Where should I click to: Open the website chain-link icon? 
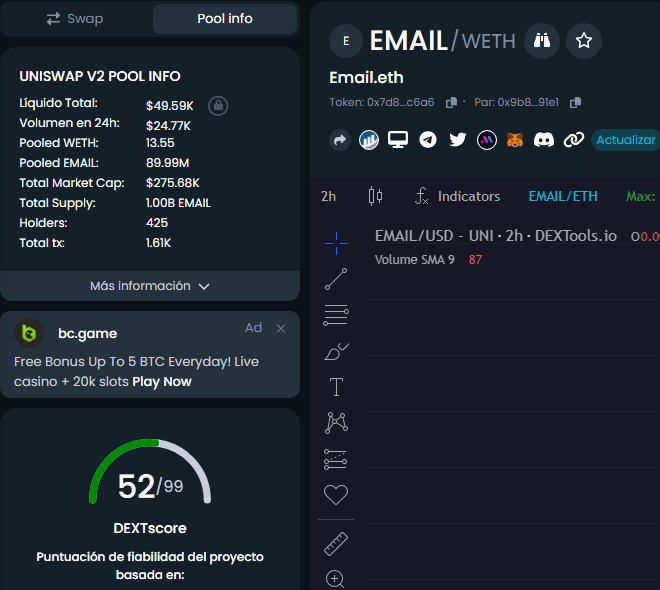tap(574, 140)
